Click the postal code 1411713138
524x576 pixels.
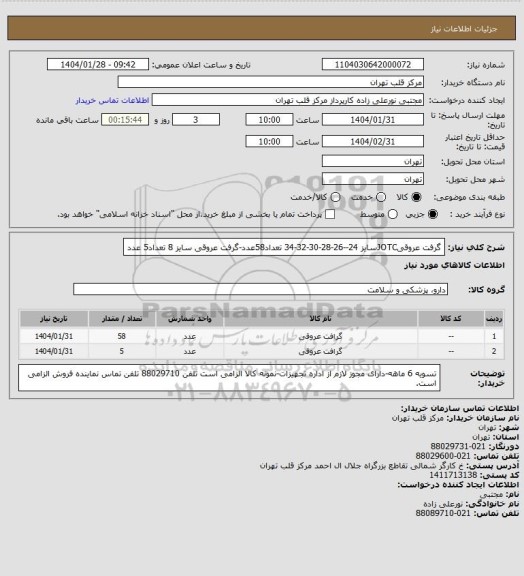click(453, 475)
